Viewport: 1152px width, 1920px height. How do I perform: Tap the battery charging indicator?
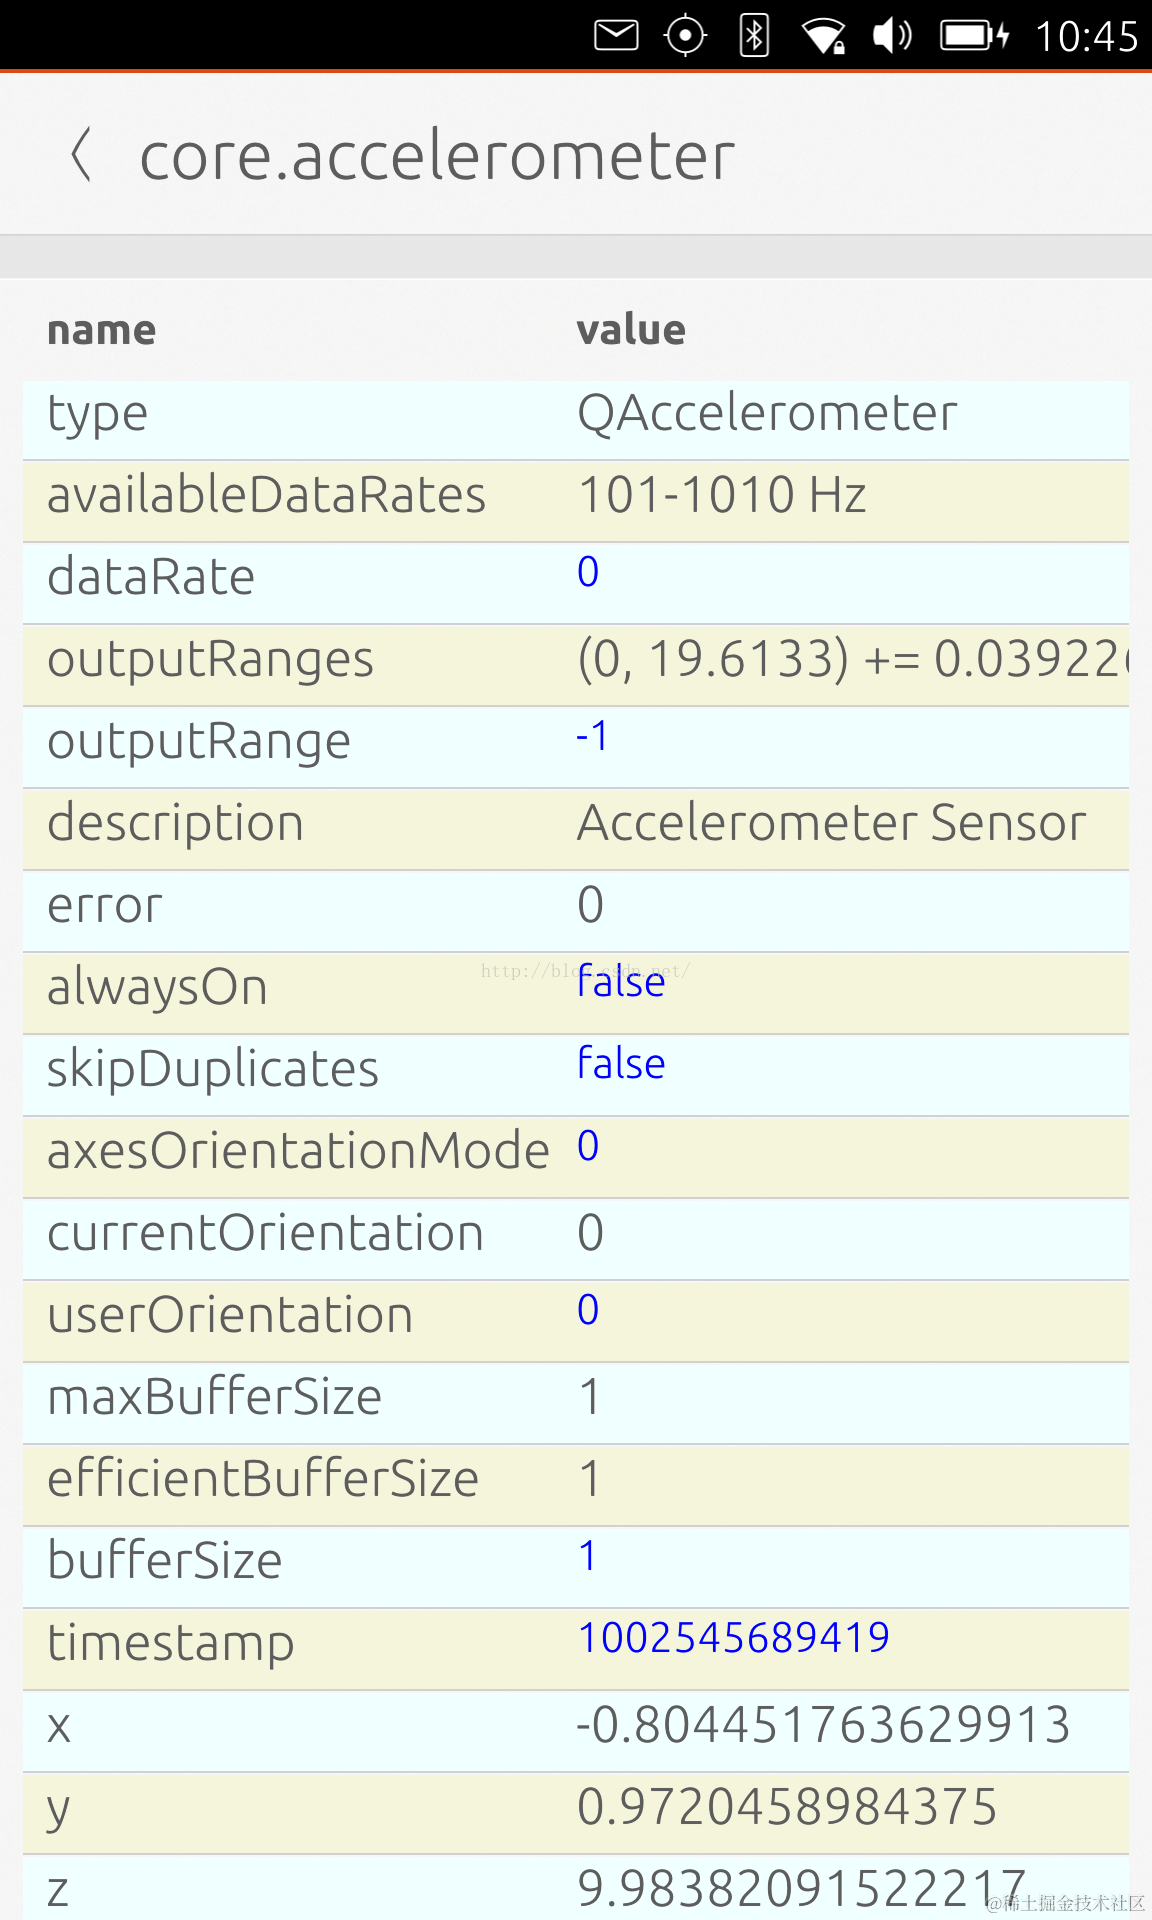tap(974, 36)
